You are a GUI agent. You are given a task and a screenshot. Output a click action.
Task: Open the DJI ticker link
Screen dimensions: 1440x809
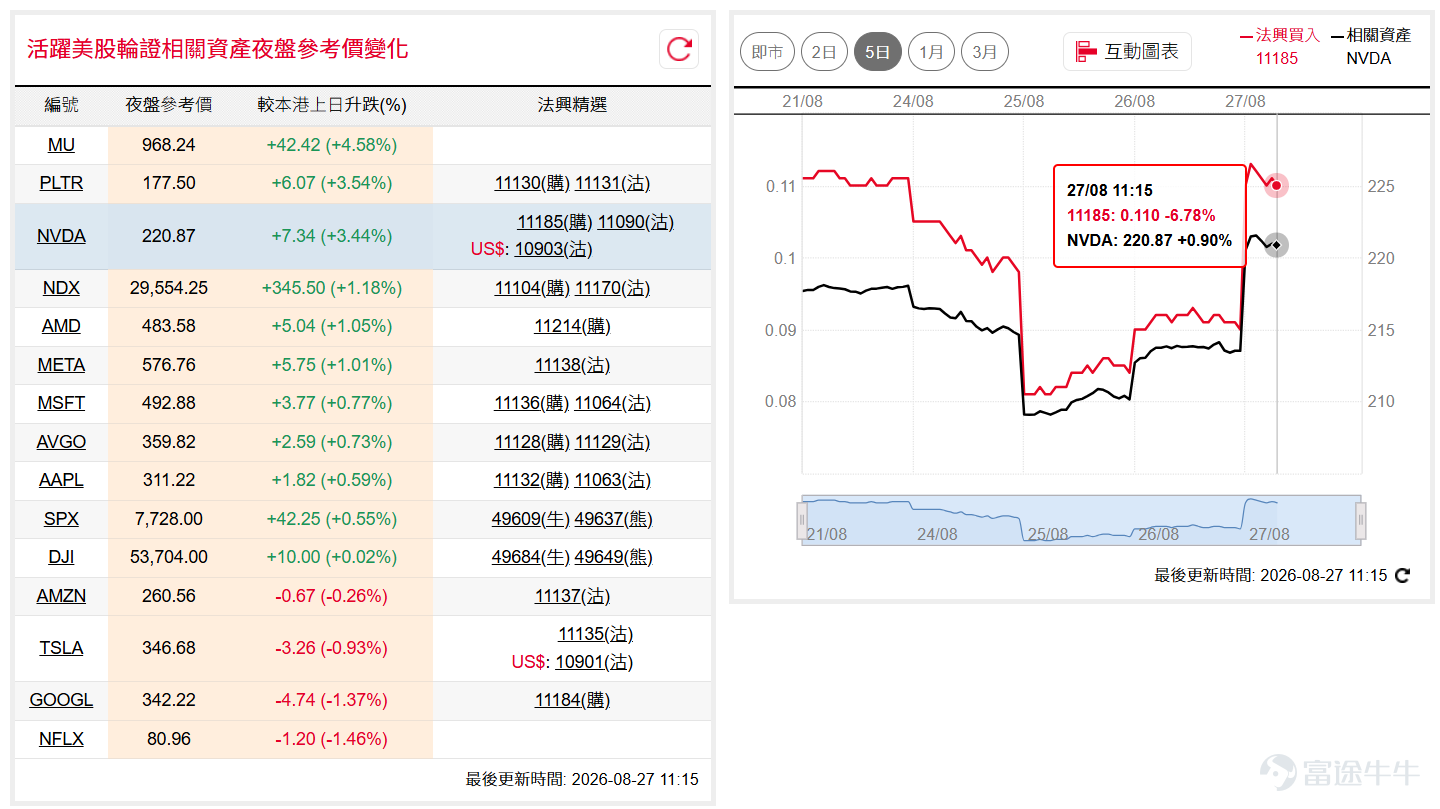click(x=61, y=557)
